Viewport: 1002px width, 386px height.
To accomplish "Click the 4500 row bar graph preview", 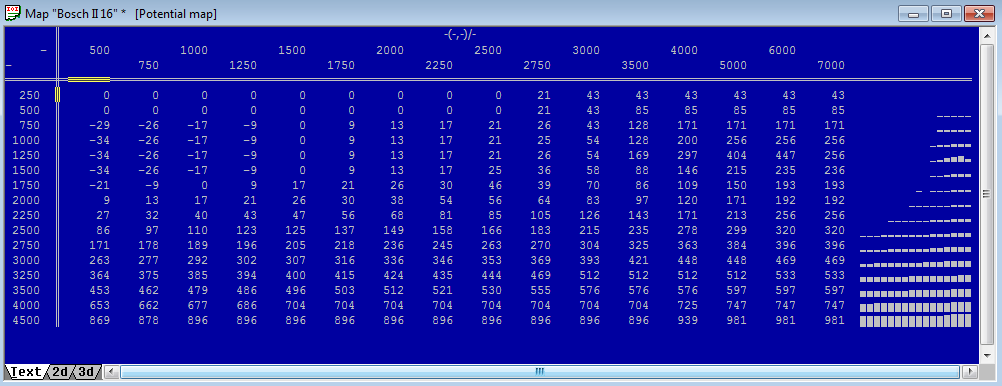I will pyautogui.click(x=915, y=320).
